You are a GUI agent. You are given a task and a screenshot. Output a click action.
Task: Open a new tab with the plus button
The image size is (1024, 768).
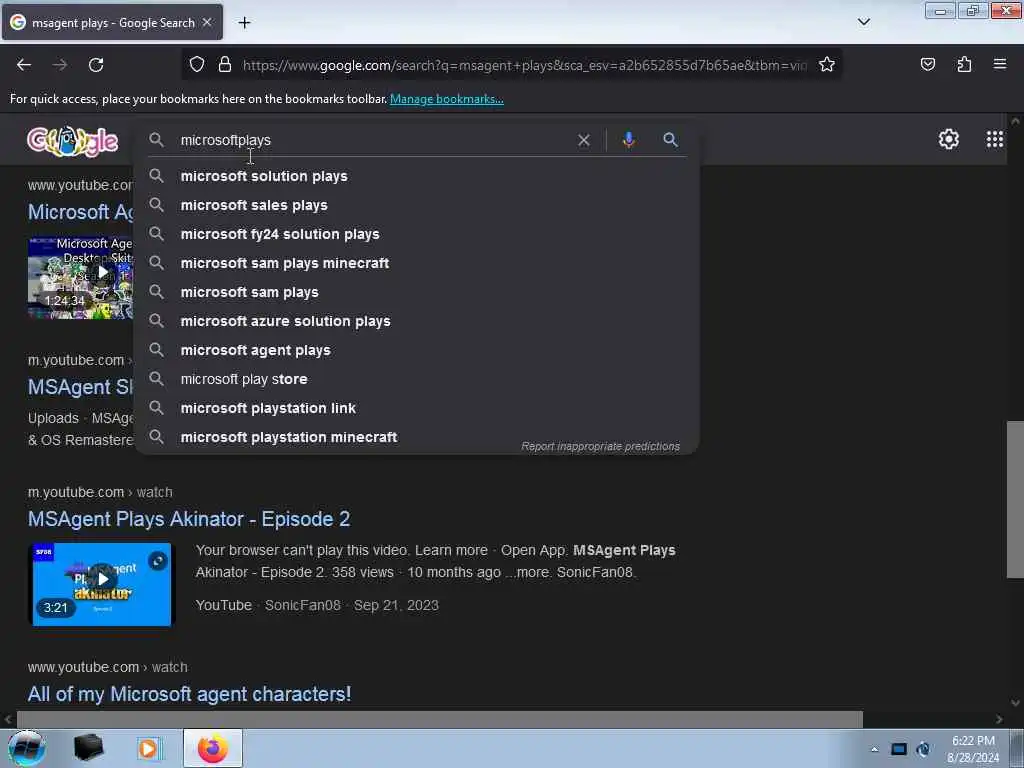(244, 23)
